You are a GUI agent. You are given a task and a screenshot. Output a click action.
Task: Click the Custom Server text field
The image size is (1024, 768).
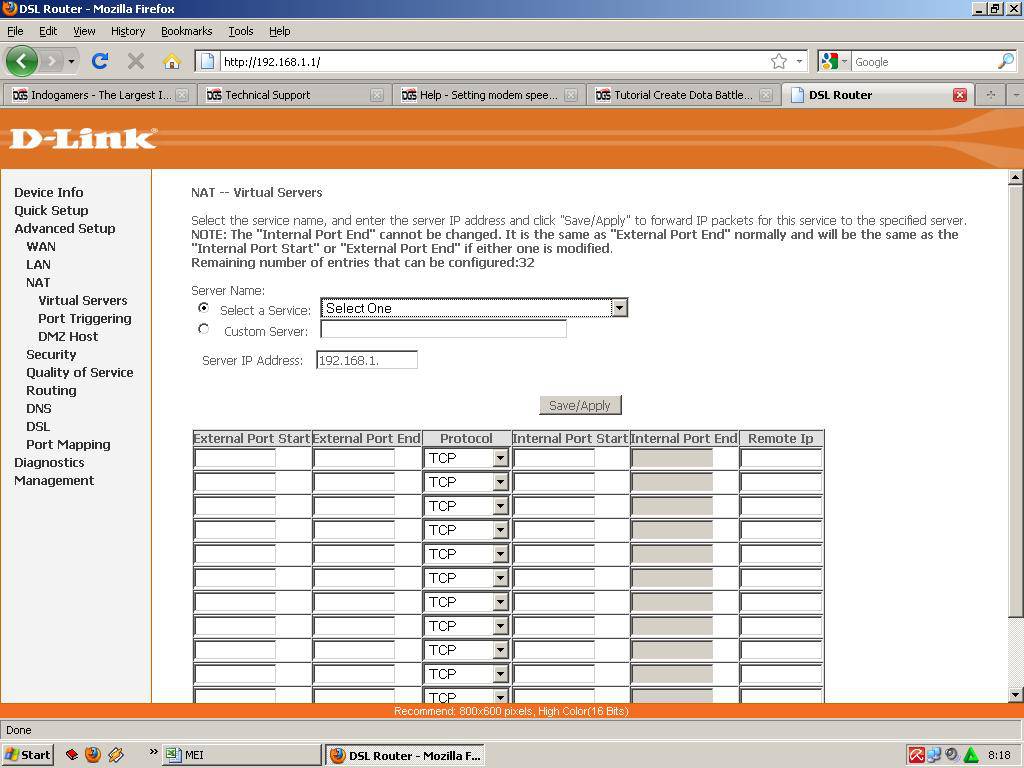[x=443, y=328]
